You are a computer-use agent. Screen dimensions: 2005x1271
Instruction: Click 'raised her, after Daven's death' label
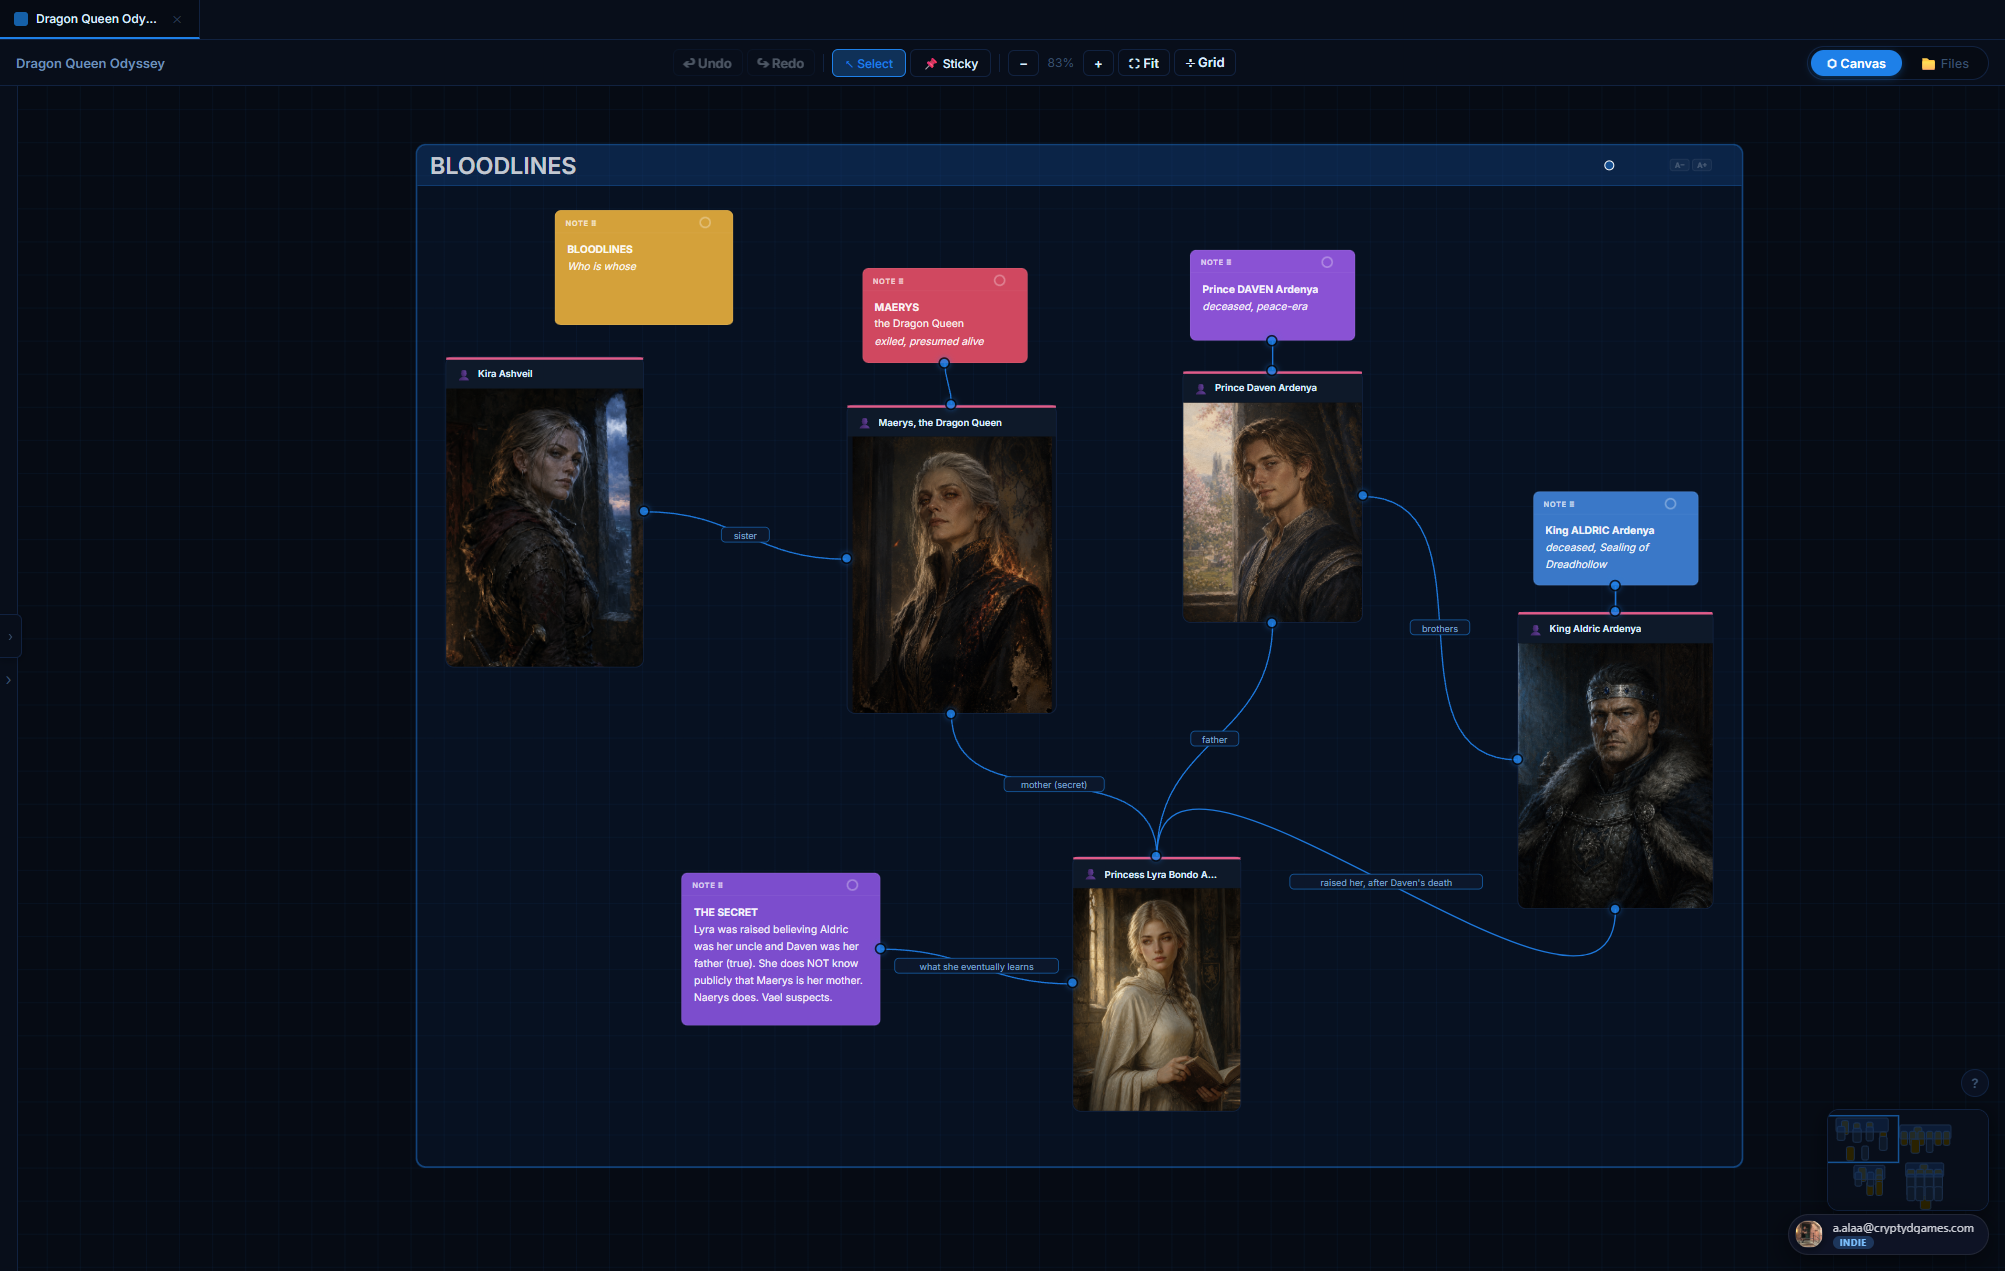(1385, 883)
